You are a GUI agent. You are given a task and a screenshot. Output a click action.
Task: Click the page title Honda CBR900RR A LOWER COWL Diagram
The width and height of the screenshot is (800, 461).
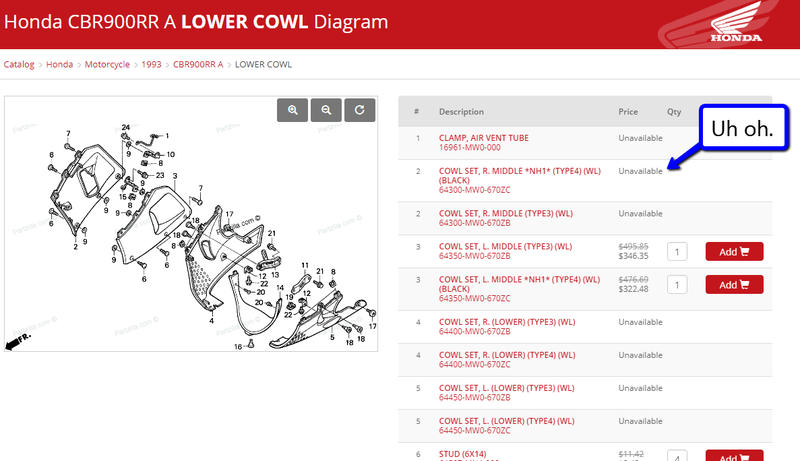pyautogui.click(x=196, y=22)
